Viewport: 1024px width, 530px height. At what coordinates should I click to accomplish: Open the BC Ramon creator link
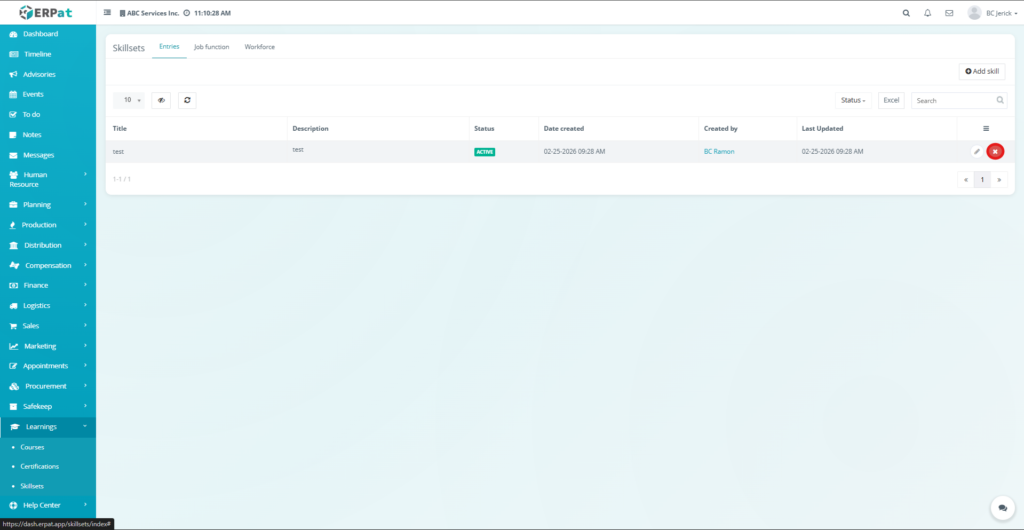click(x=719, y=152)
